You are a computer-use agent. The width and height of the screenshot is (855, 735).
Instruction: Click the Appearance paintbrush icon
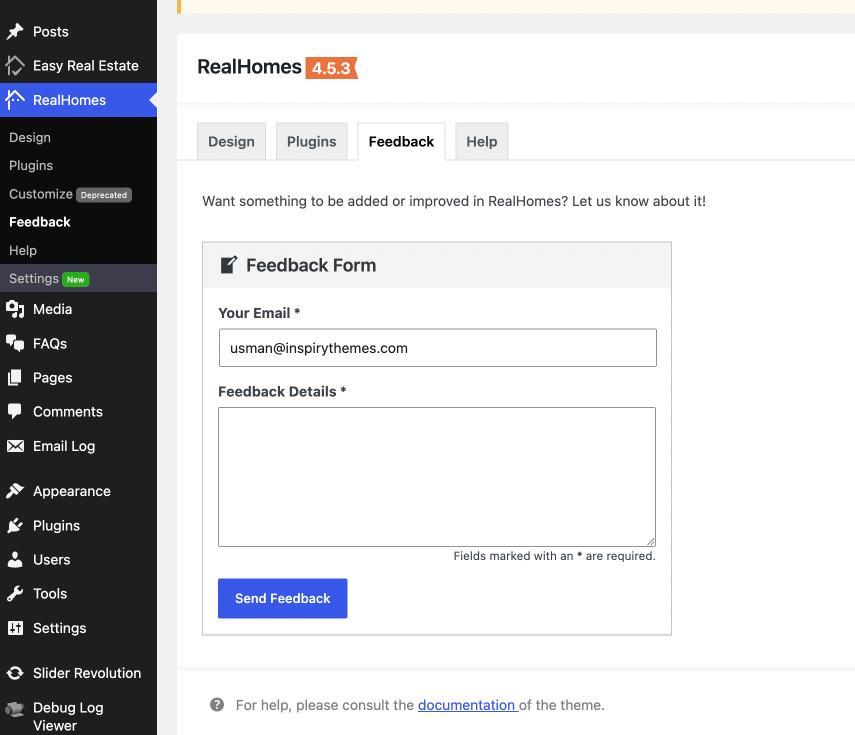(15, 491)
